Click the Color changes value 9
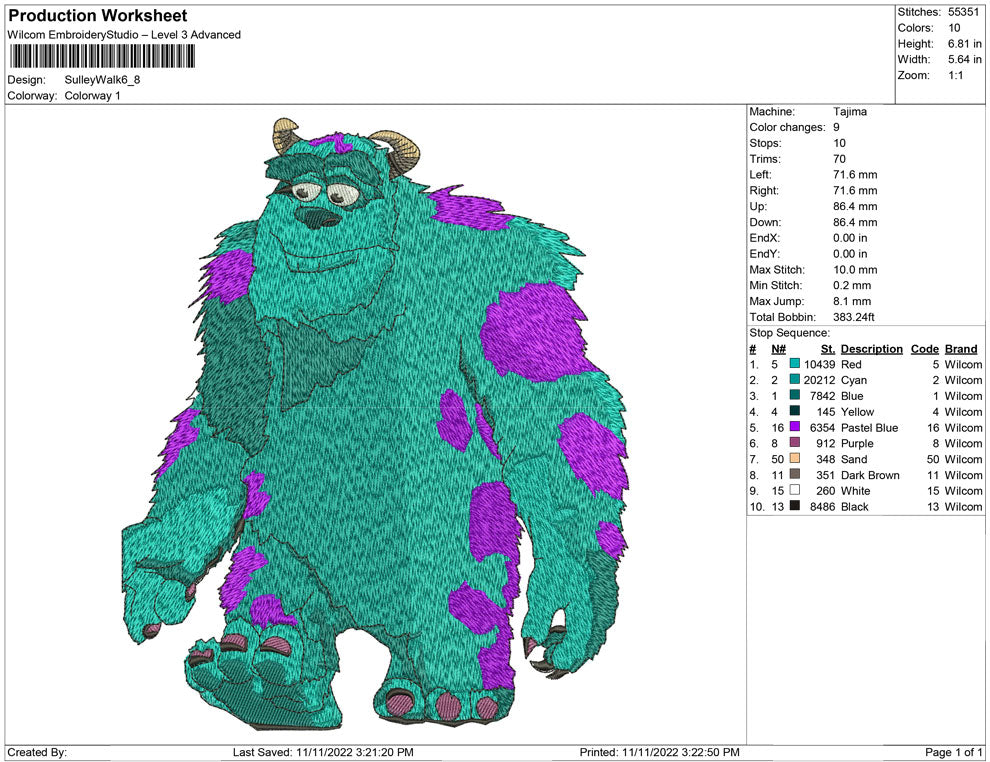990x762 pixels. [x=837, y=128]
